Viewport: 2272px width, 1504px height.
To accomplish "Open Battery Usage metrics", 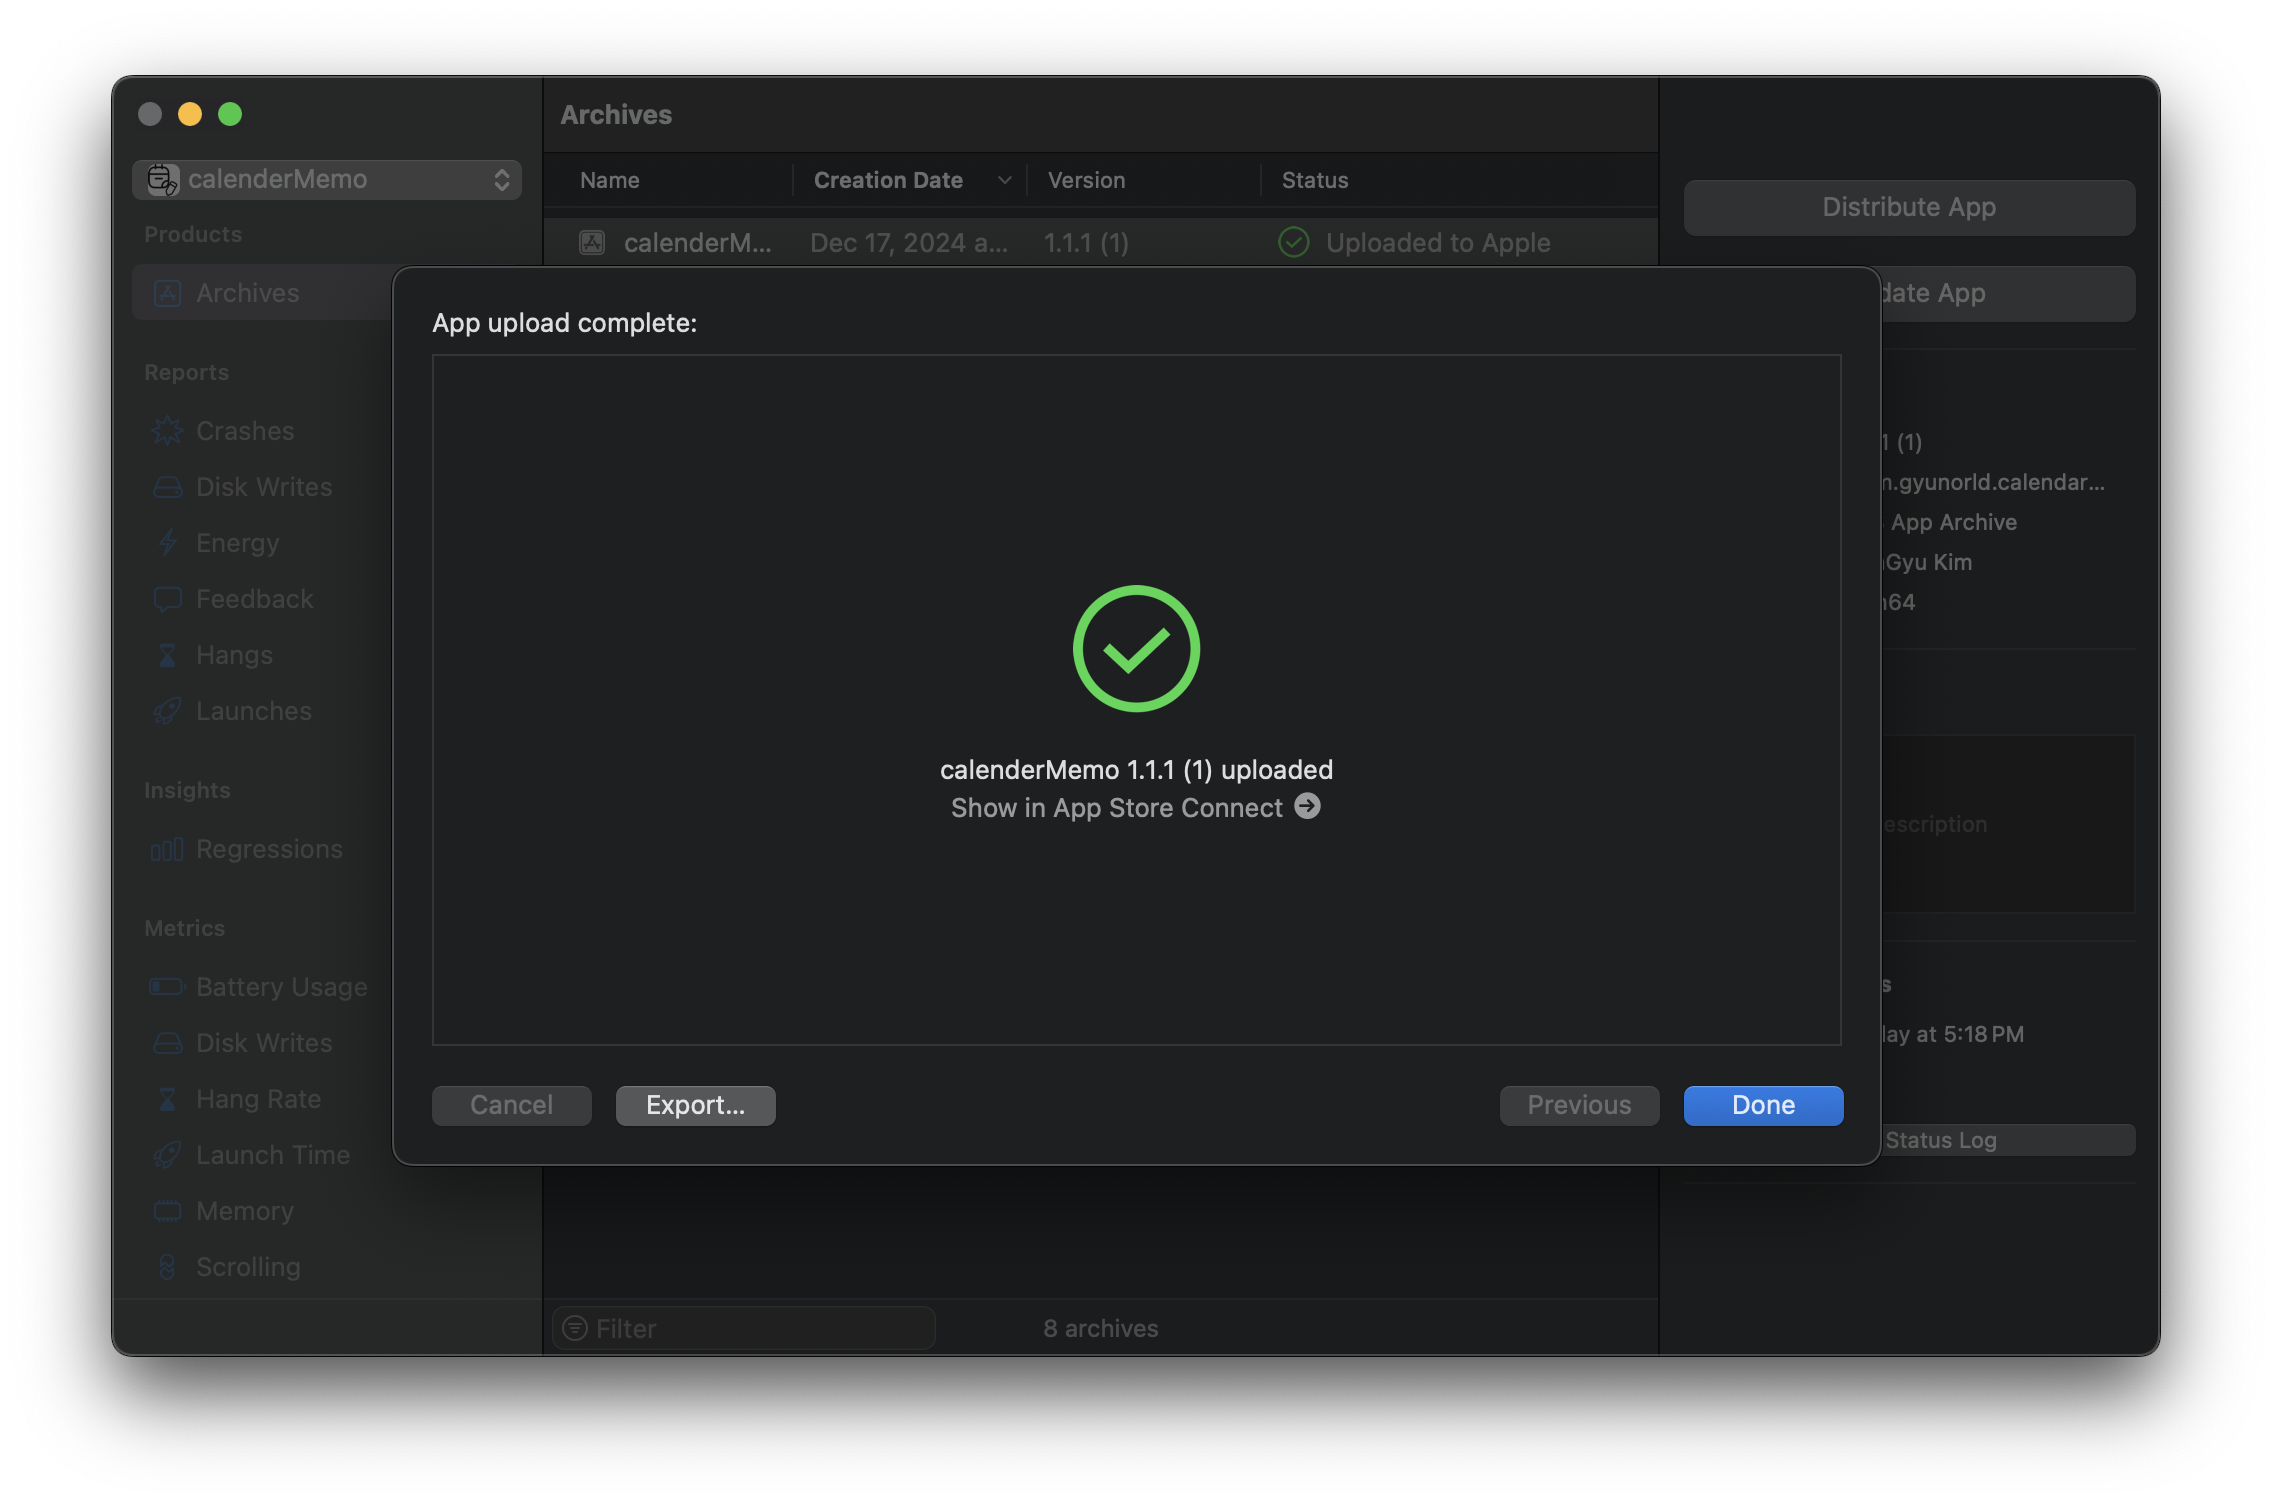I will [x=281, y=987].
